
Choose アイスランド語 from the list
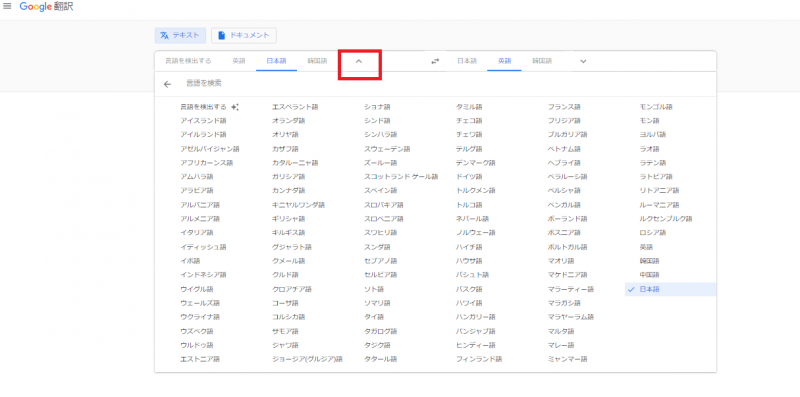(203, 121)
